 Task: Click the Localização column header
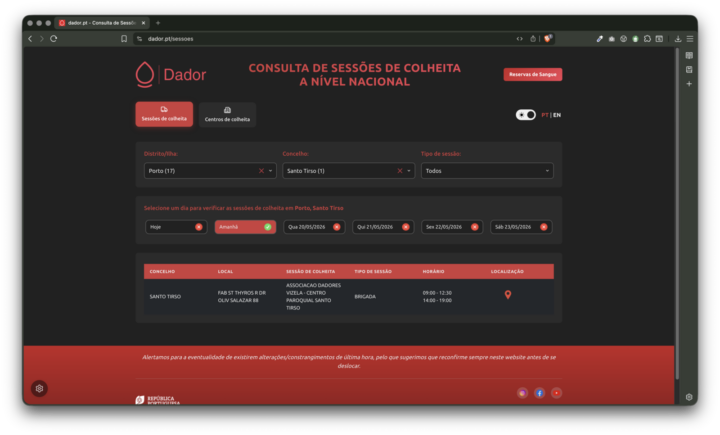coord(507,271)
